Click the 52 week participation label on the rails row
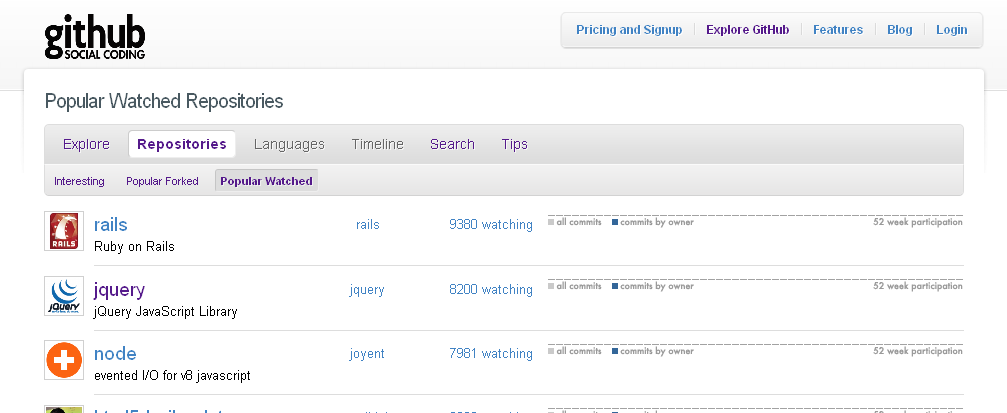The width and height of the screenshot is (1007, 413). [918, 222]
